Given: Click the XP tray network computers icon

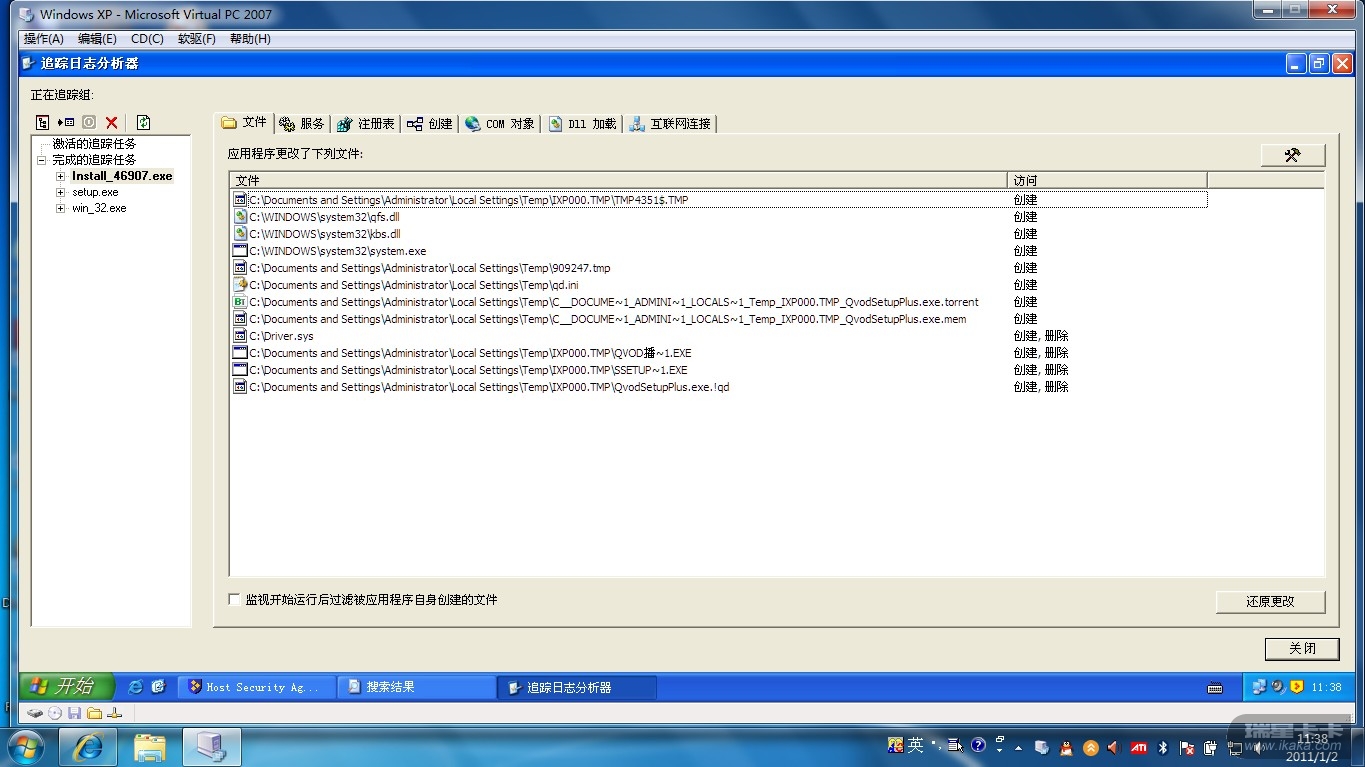Looking at the screenshot, I should point(1260,687).
